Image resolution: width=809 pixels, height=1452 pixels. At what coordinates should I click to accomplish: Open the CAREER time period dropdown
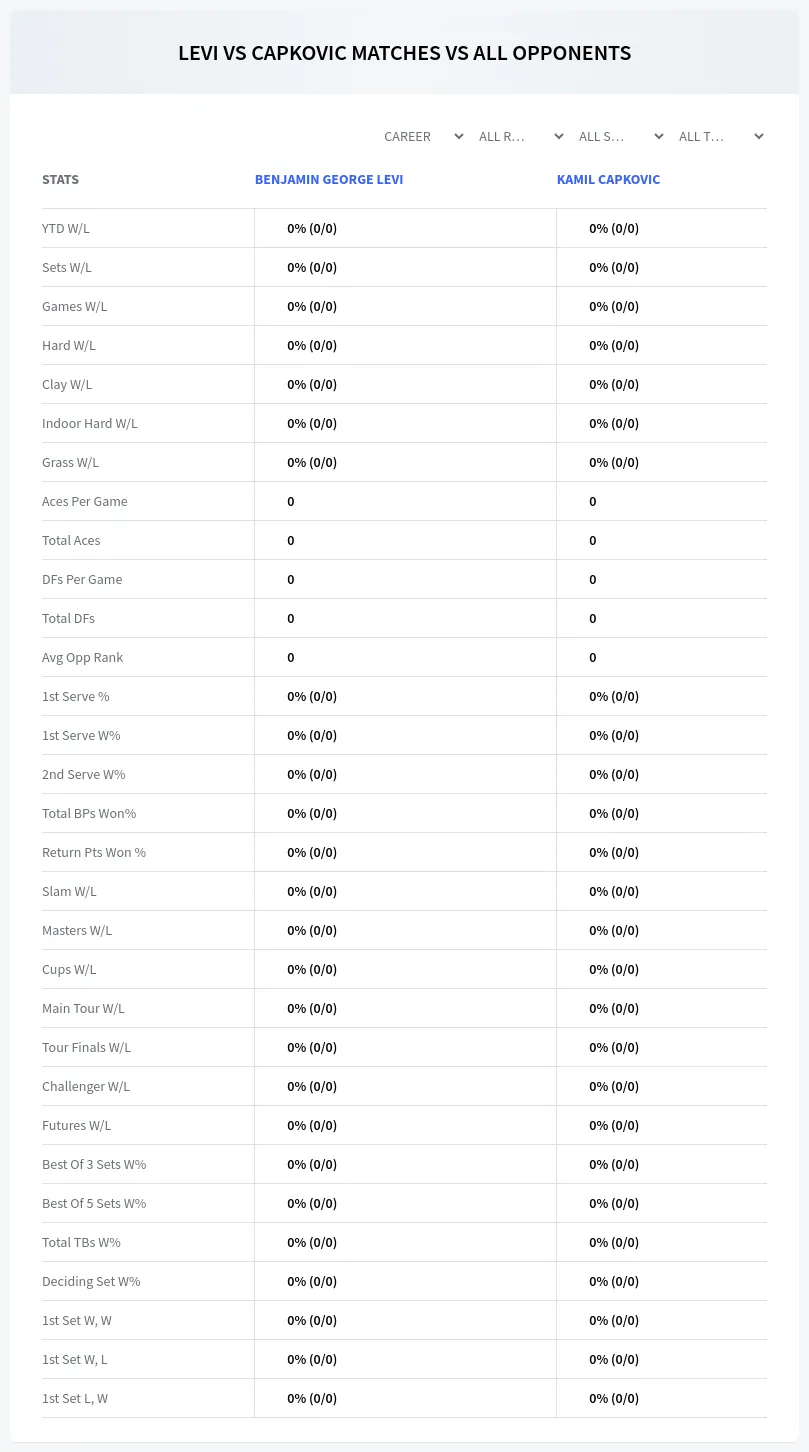coord(421,136)
